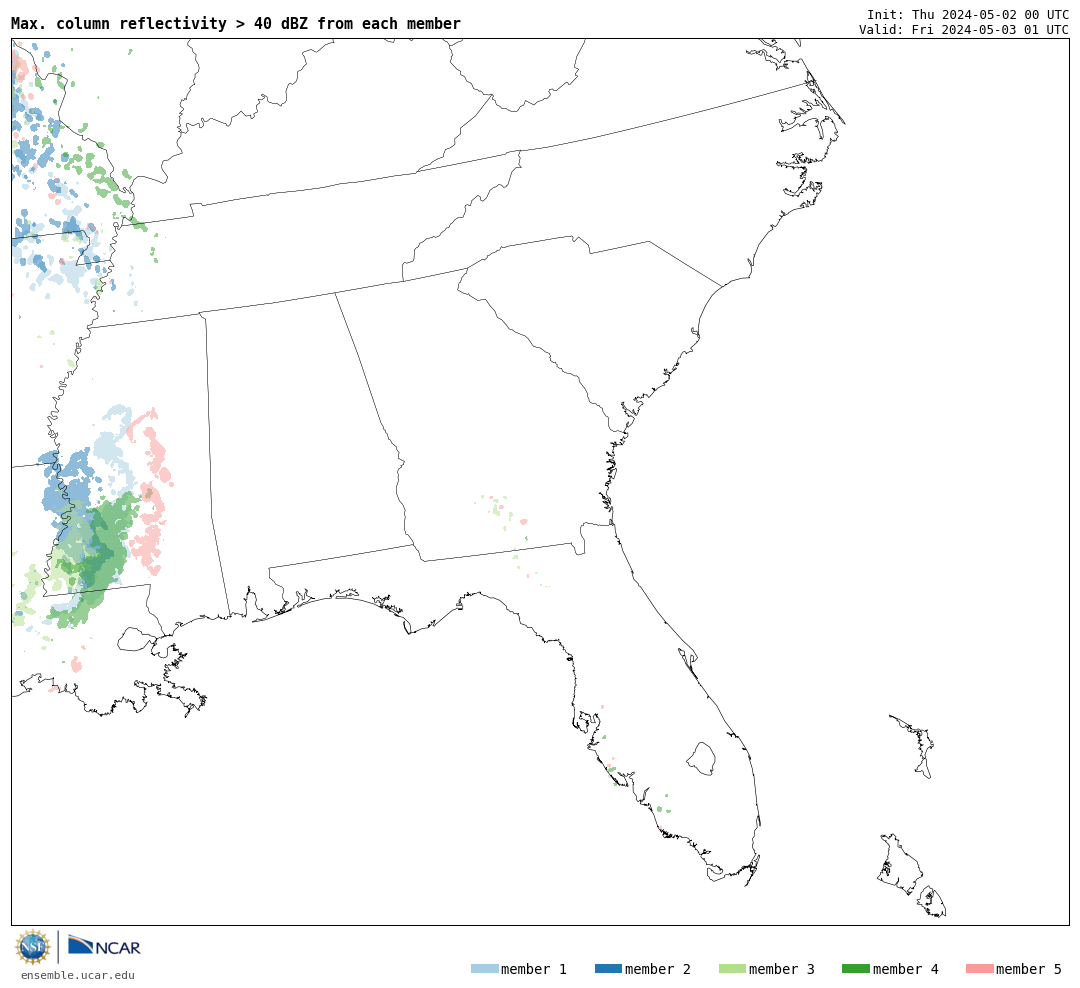Click the ensemble.ucar.edu text

[x=78, y=975]
